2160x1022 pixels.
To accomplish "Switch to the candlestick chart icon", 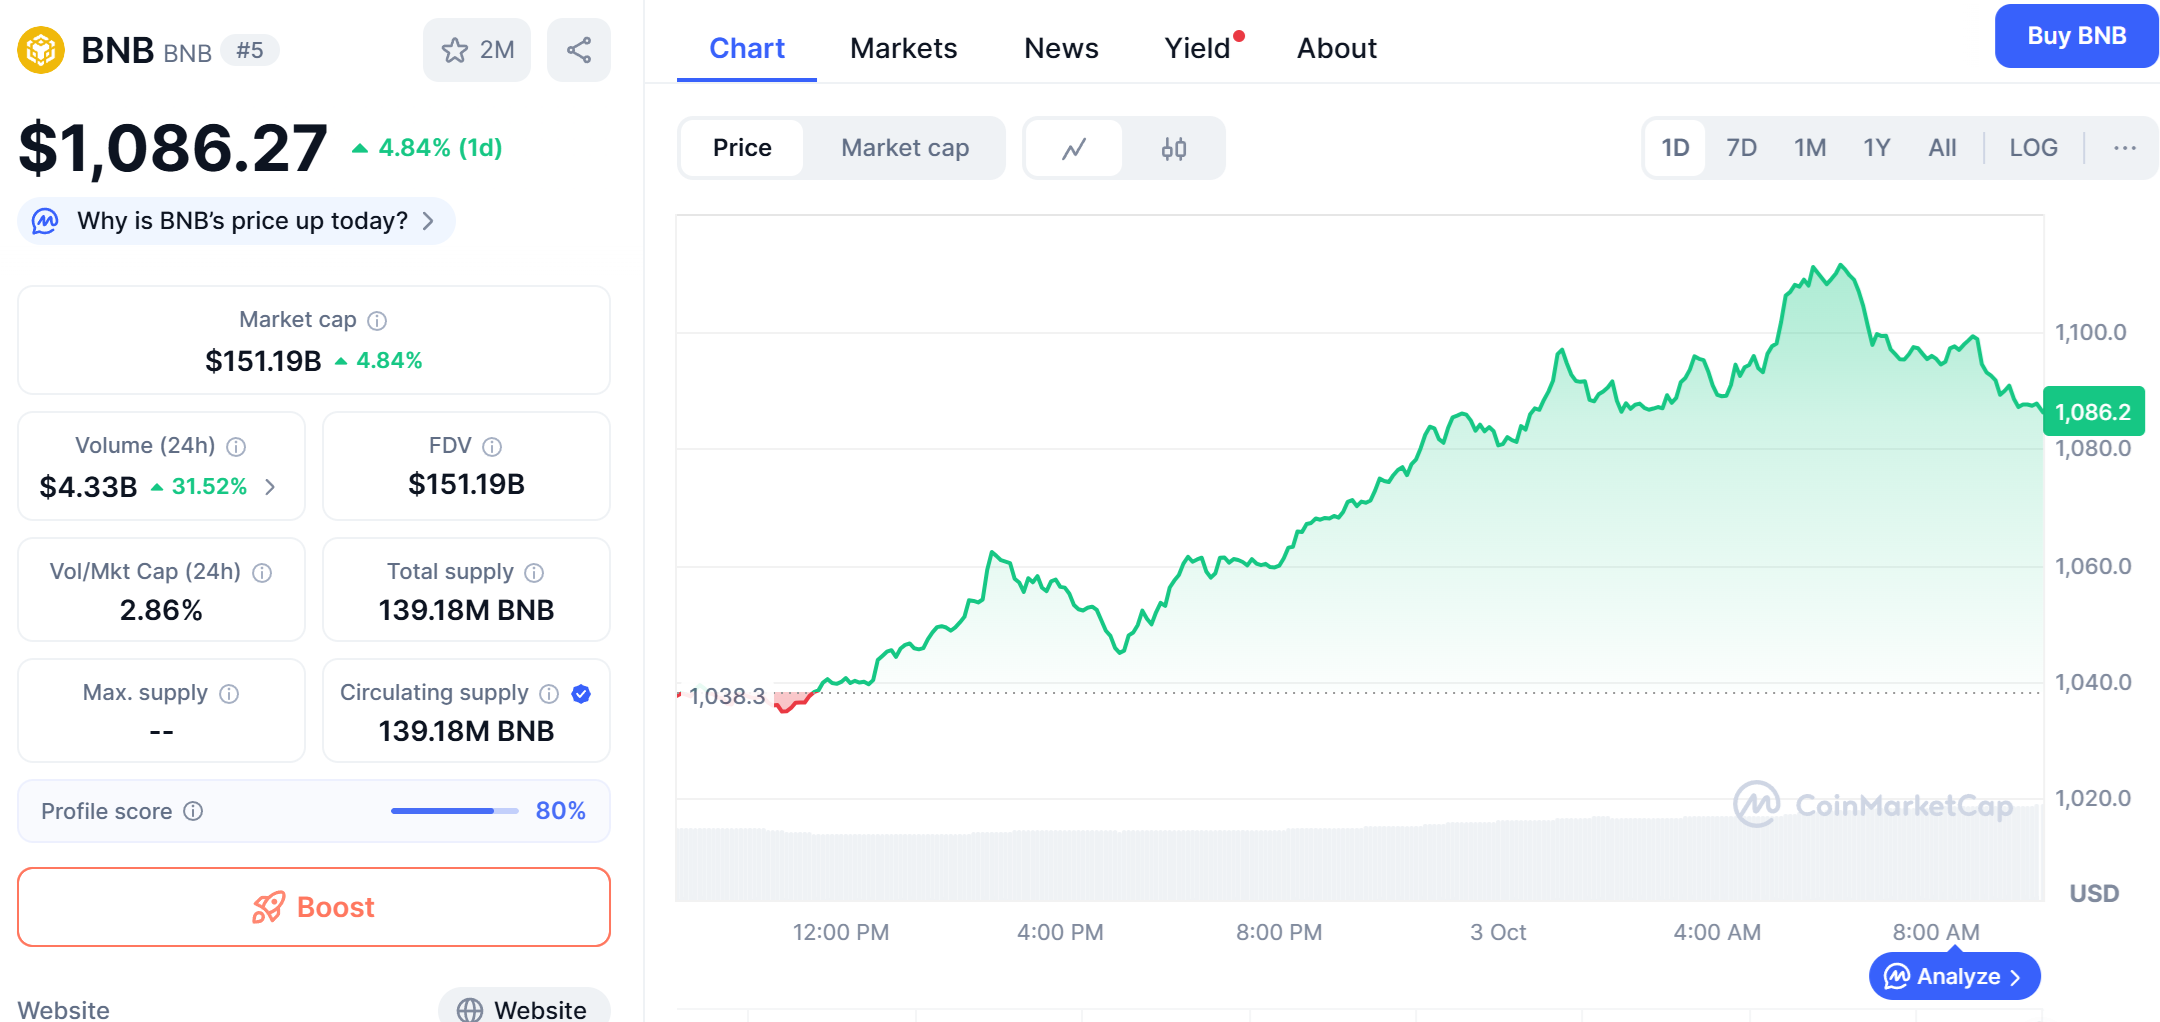I will [x=1174, y=149].
